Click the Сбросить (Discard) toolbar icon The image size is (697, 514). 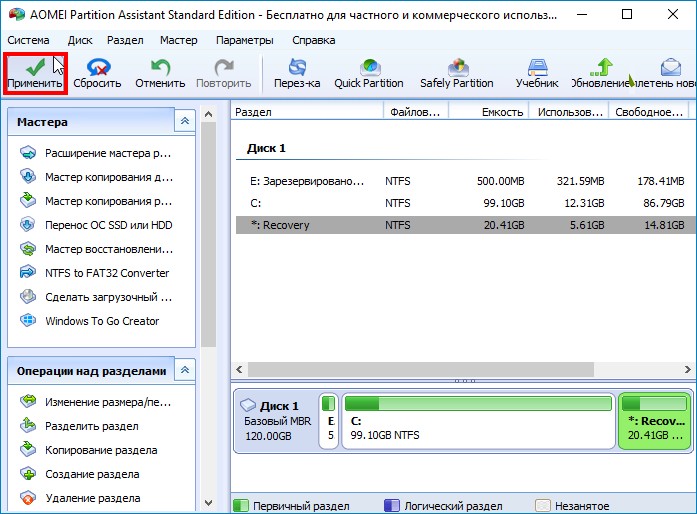tap(97, 73)
